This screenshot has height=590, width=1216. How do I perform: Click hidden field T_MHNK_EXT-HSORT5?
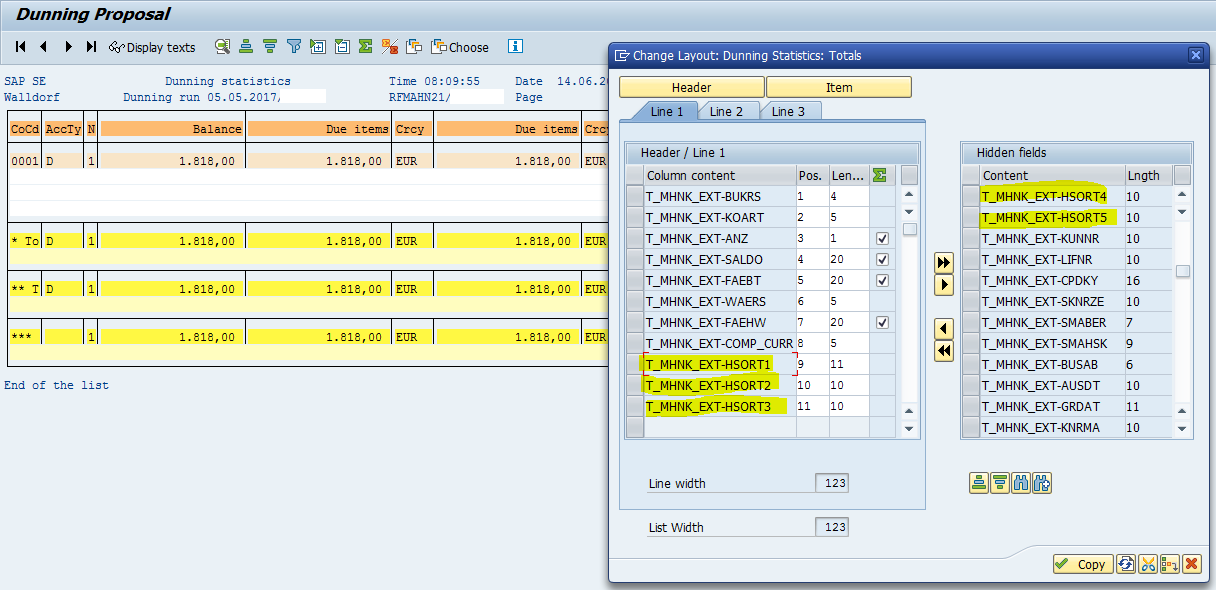pos(1051,218)
